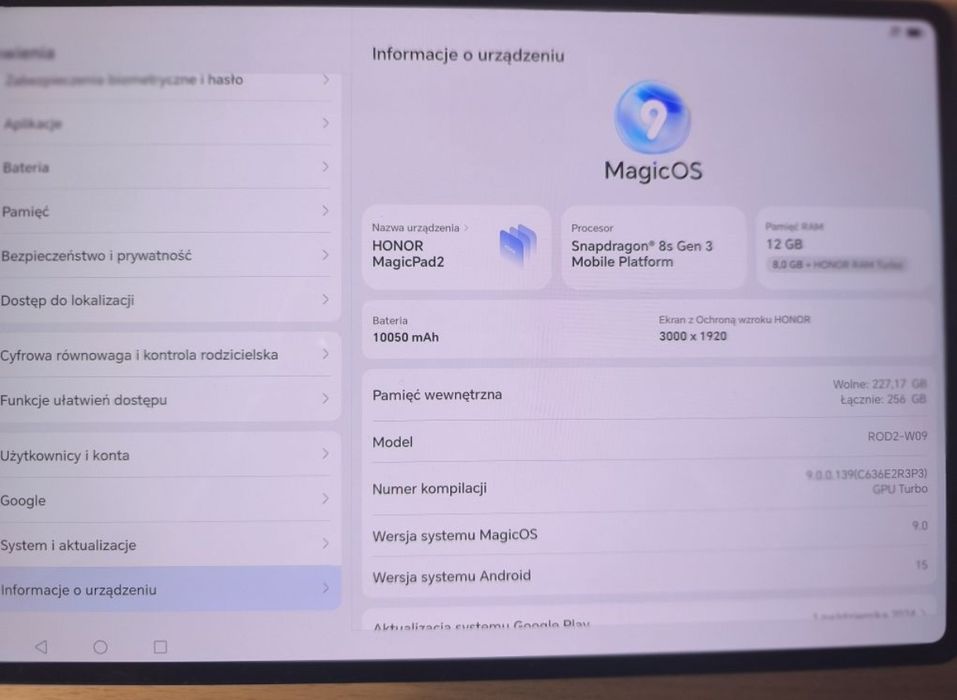
Task: Tap the 8,0 GB + HONOR RAM Turbo badge
Action: click(x=837, y=264)
